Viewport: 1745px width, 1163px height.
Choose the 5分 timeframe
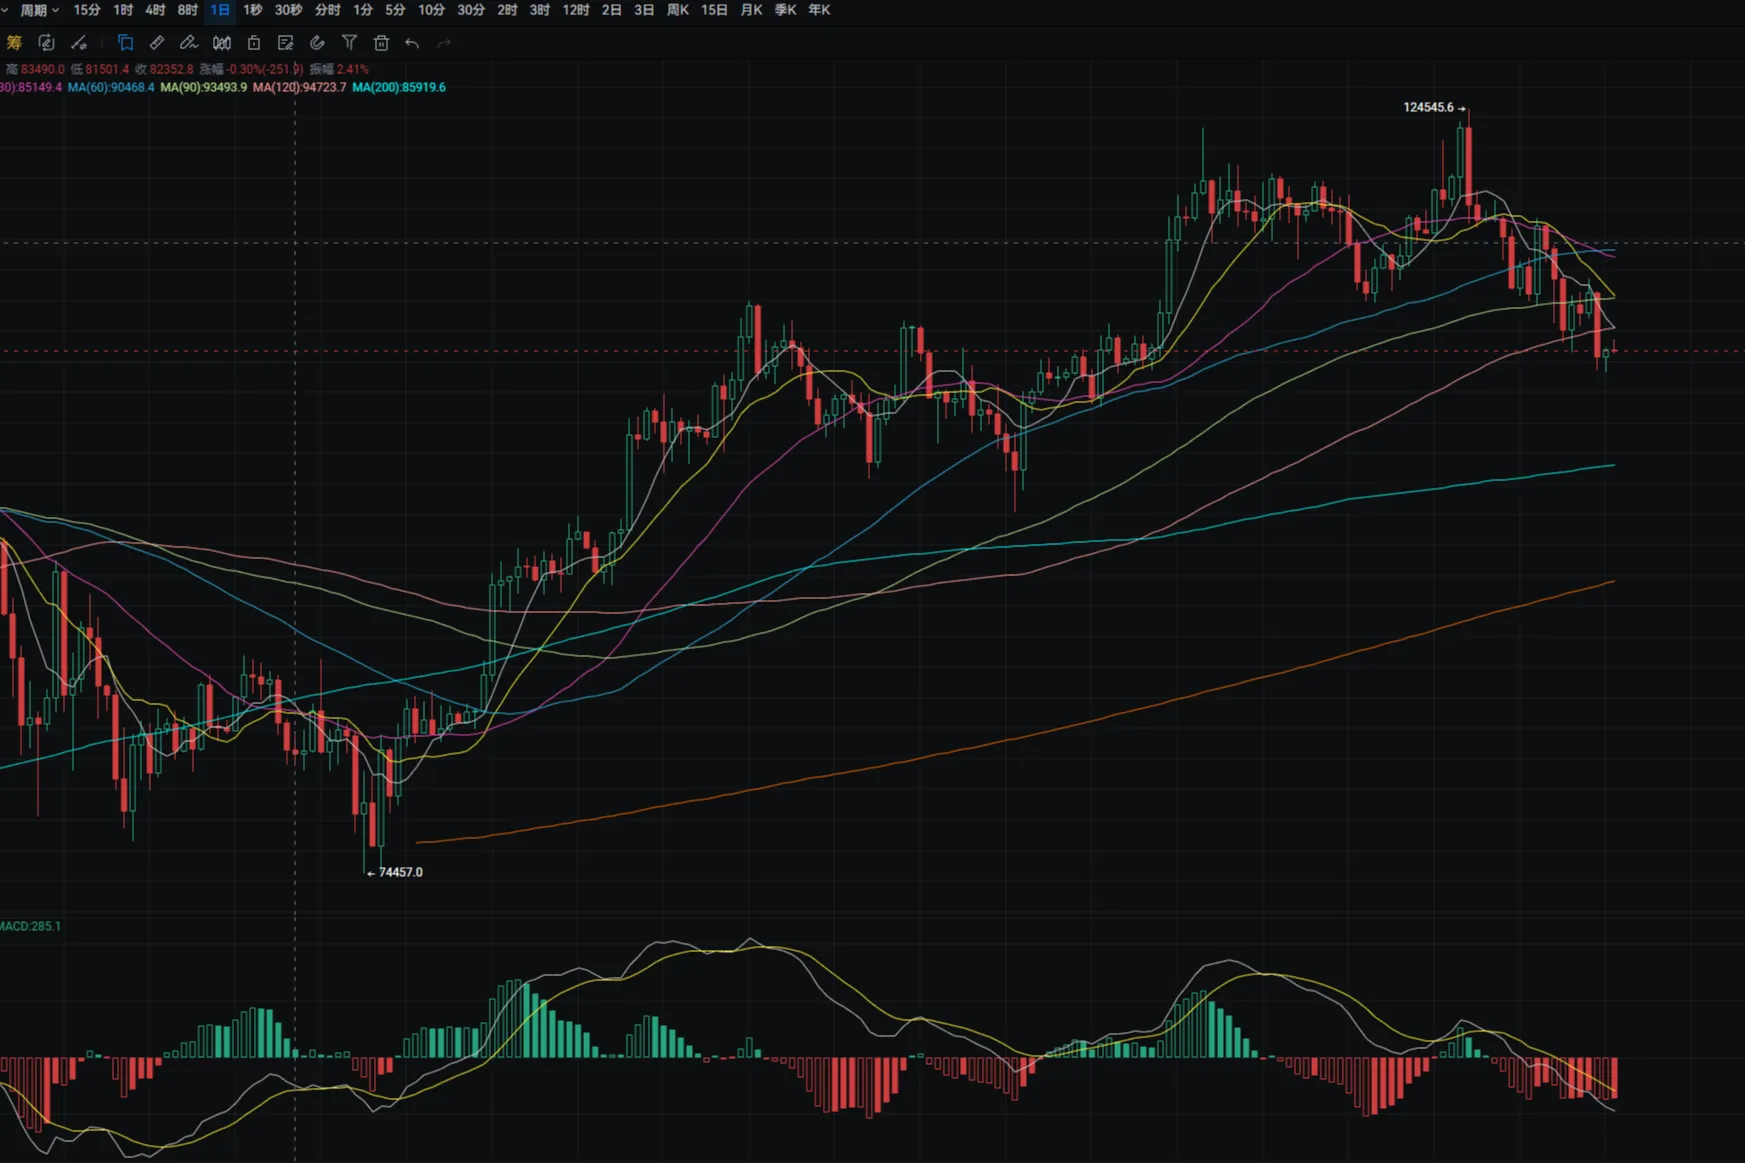(395, 10)
